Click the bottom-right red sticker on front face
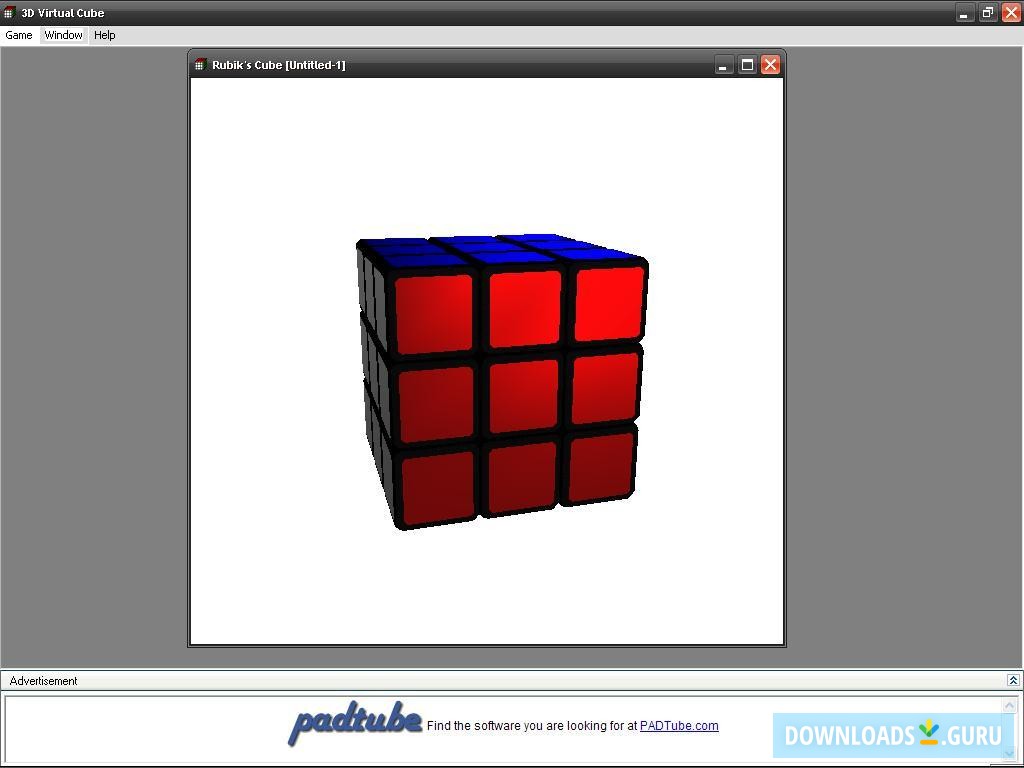This screenshot has width=1024, height=768. 601,466
